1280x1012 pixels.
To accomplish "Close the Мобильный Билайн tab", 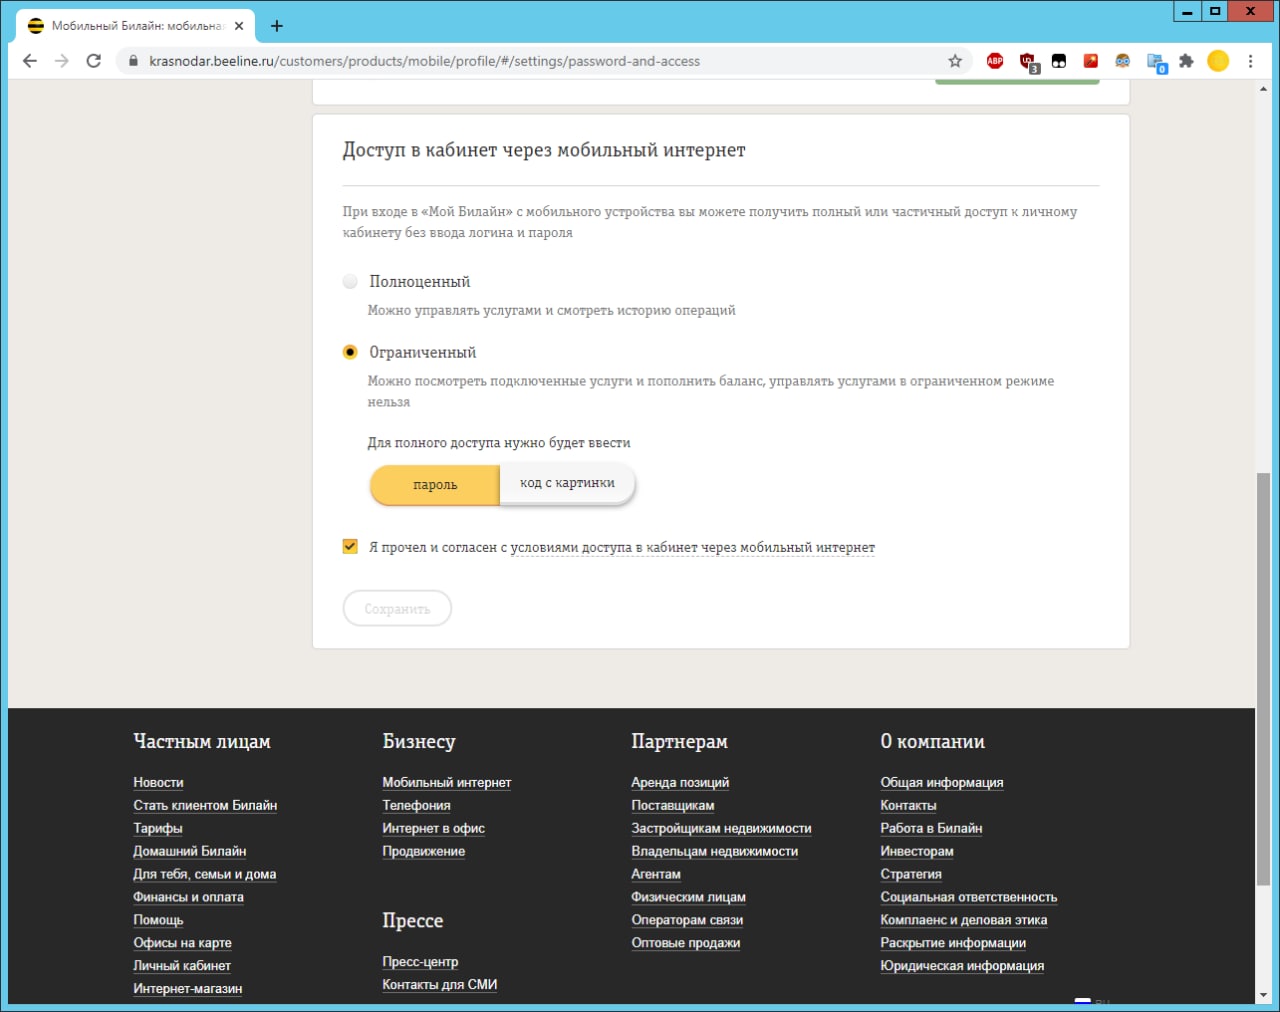I will pyautogui.click(x=239, y=26).
